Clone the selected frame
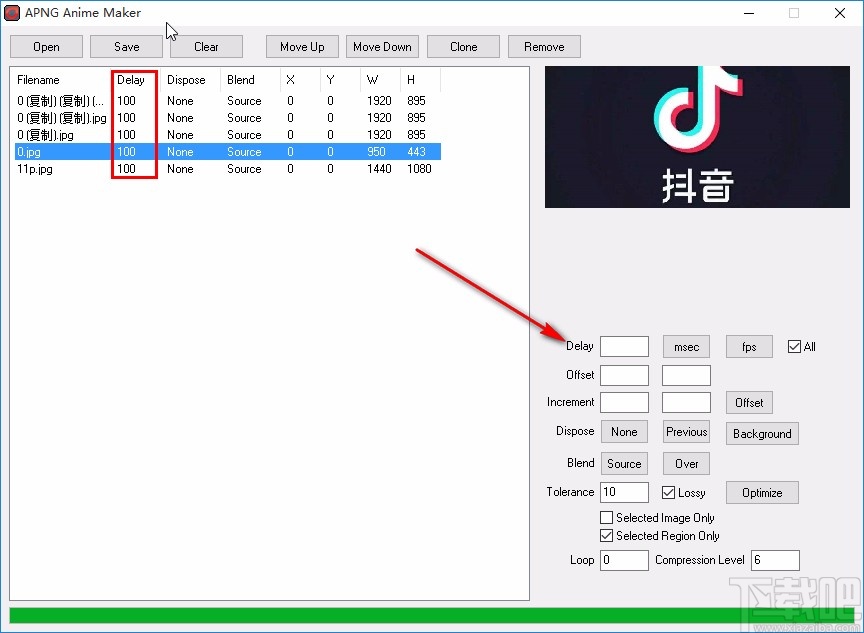Viewport: 864px width, 633px height. [x=462, y=46]
